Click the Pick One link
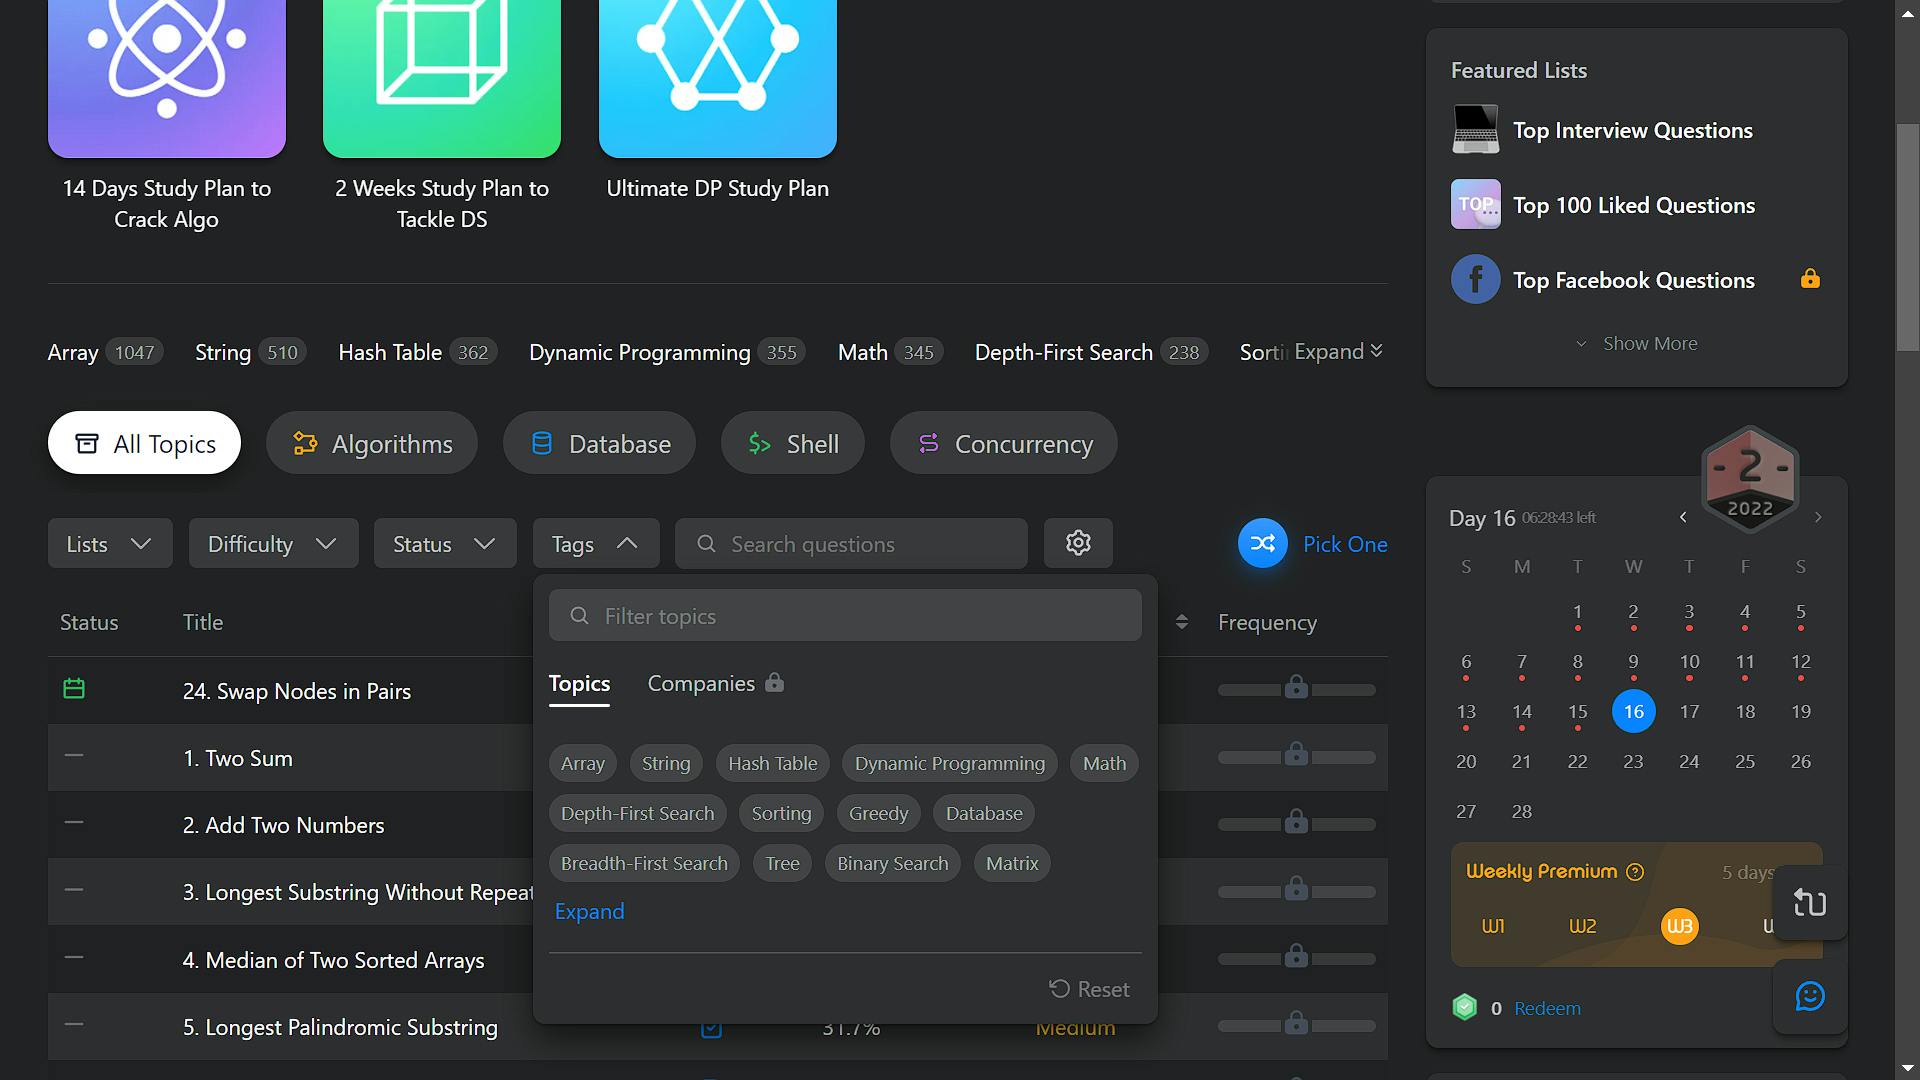1920x1080 pixels. click(x=1345, y=544)
